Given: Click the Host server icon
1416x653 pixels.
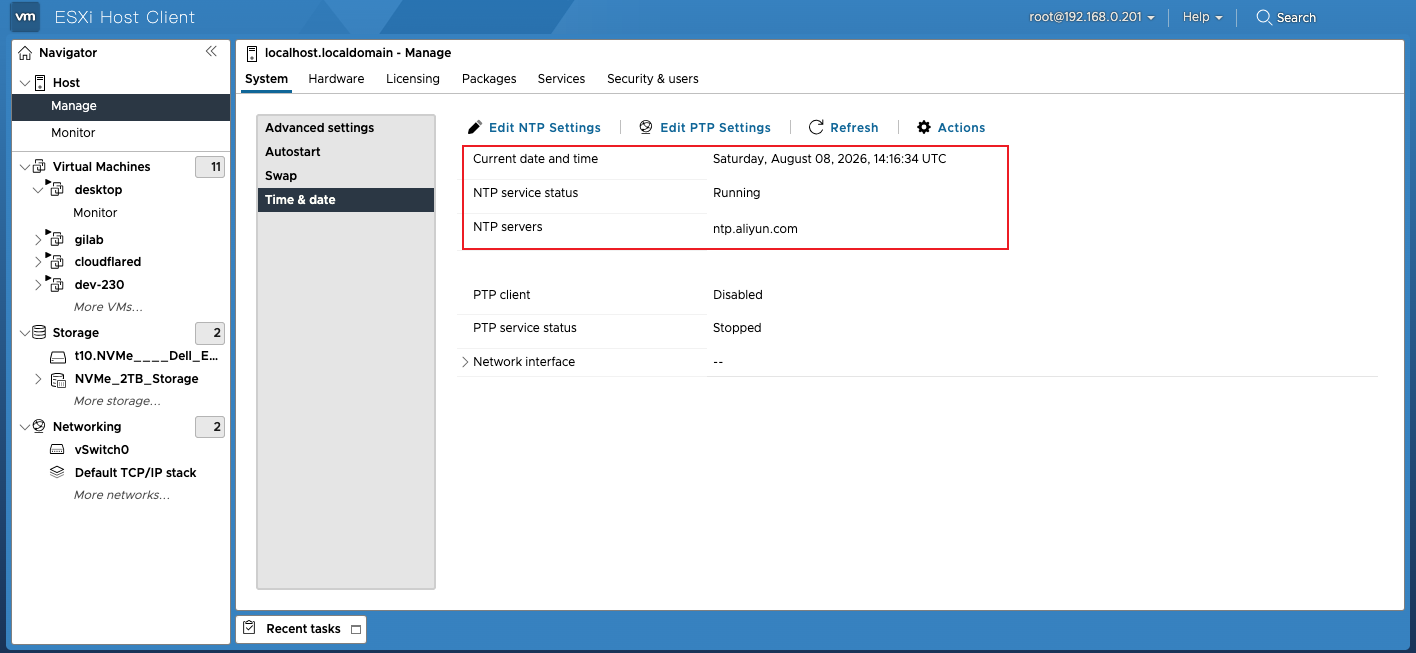Looking at the screenshot, I should pyautogui.click(x=40, y=82).
